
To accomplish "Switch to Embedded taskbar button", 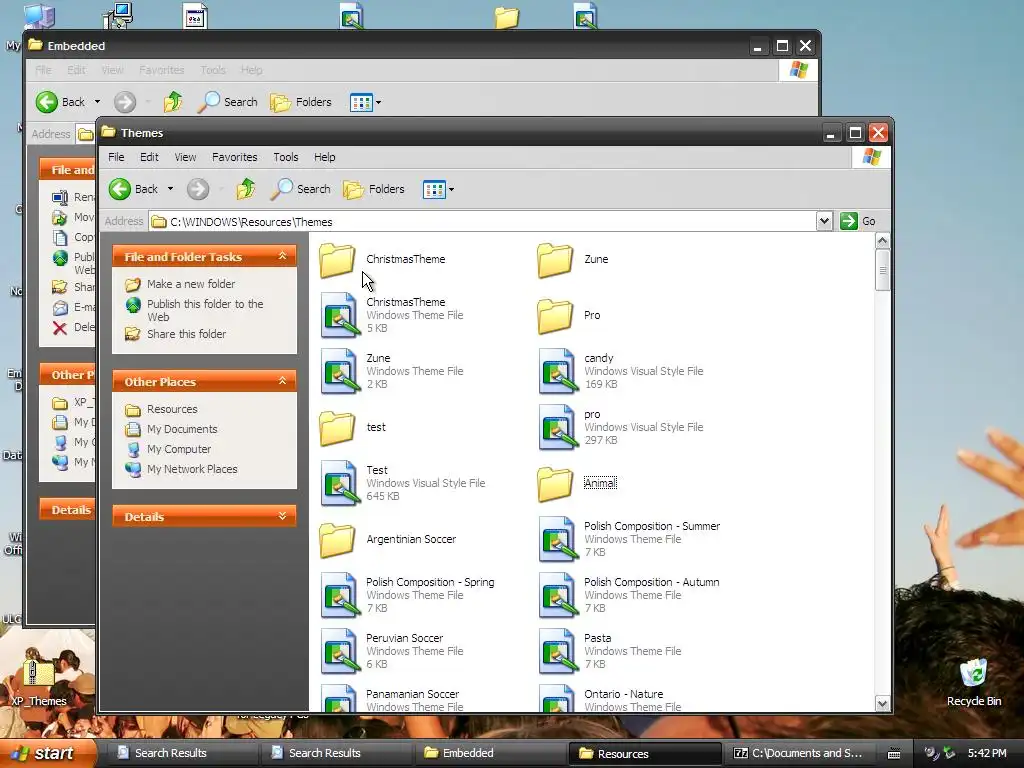I will (490, 753).
